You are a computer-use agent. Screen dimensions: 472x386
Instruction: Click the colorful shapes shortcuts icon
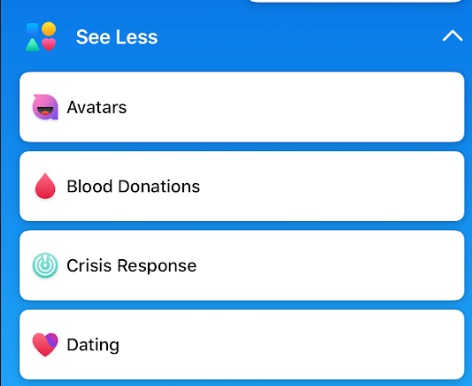[x=41, y=37]
